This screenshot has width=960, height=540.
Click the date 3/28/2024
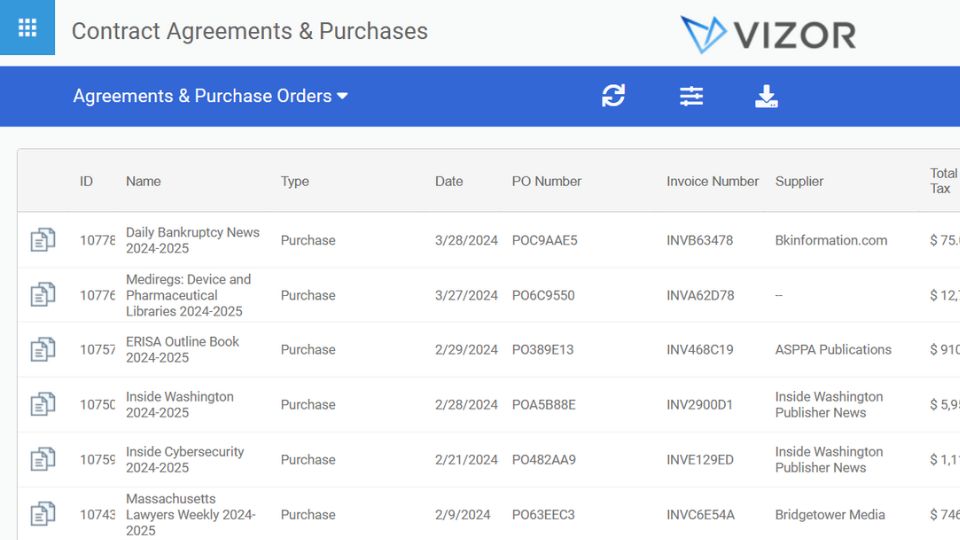(466, 240)
